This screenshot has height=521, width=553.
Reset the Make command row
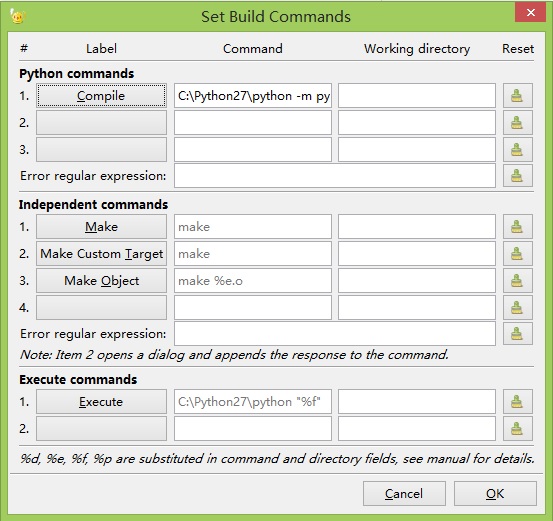pyautogui.click(x=517, y=226)
